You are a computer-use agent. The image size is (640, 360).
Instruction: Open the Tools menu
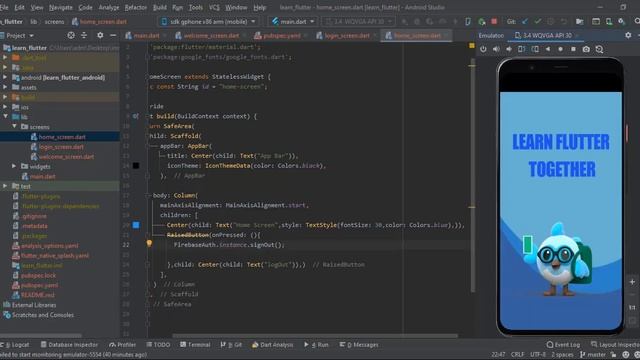pos(196,7)
